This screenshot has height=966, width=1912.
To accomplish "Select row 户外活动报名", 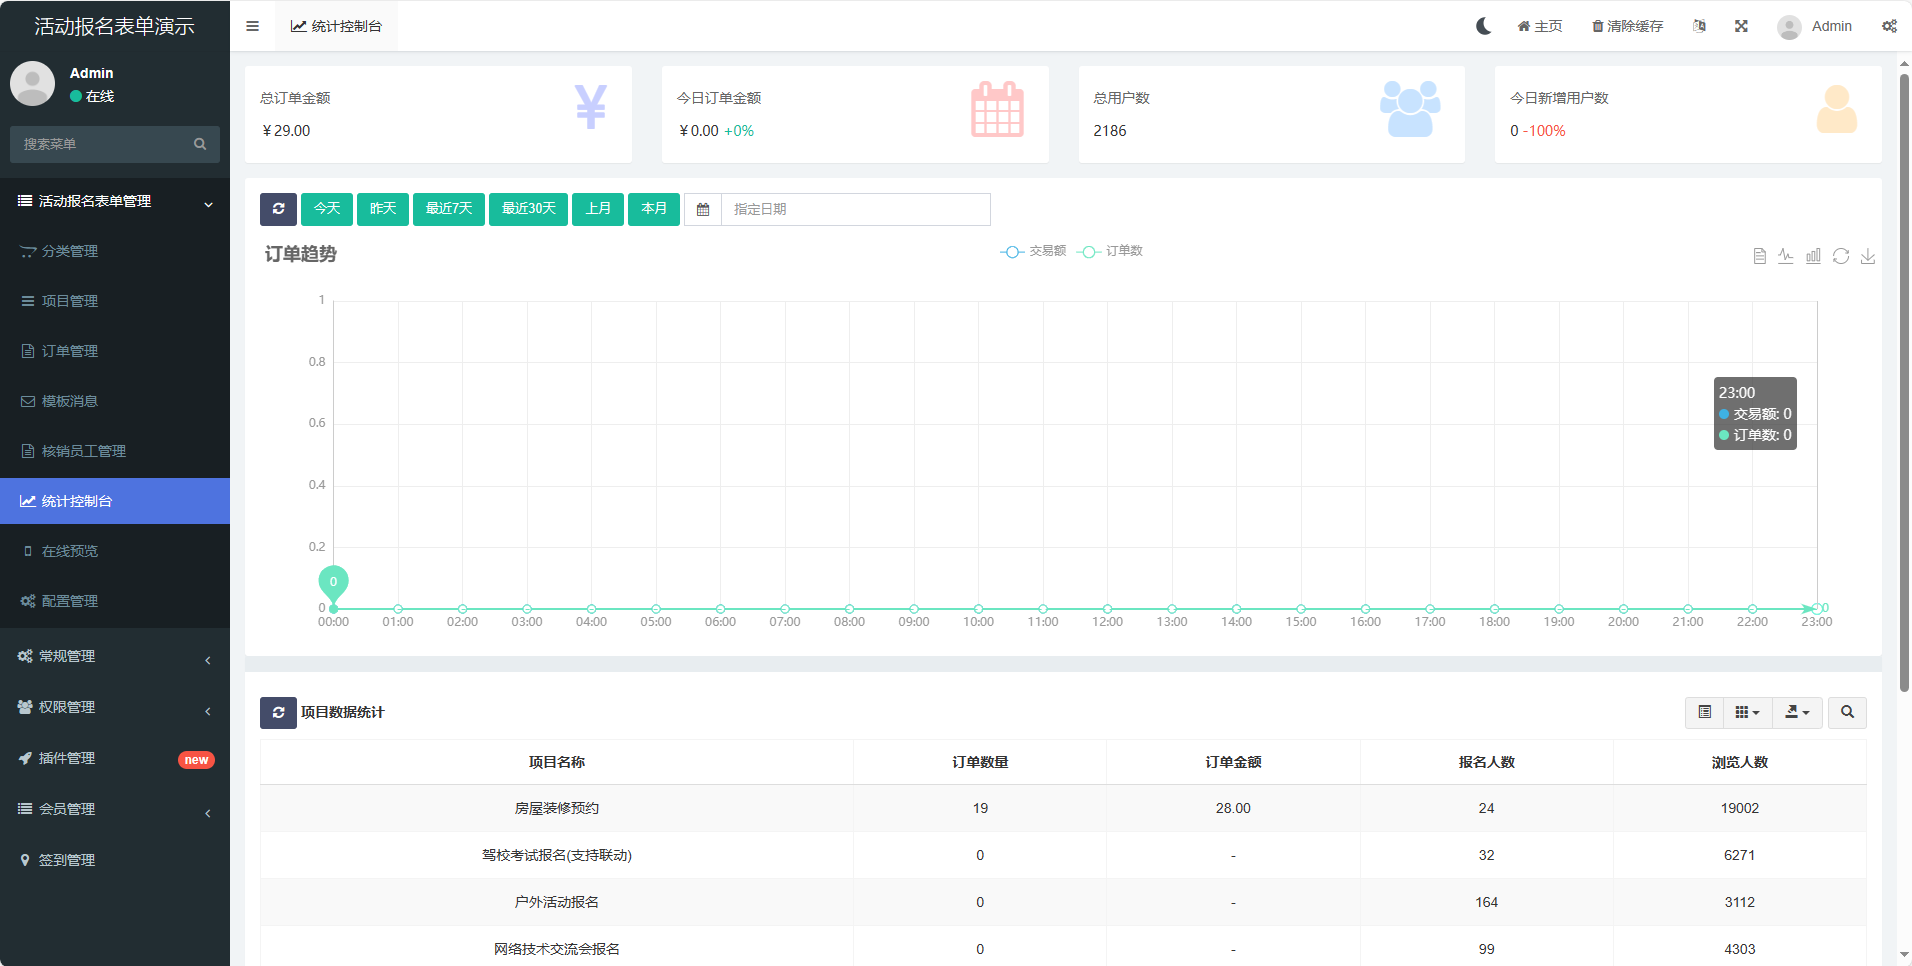I will [x=1063, y=902].
